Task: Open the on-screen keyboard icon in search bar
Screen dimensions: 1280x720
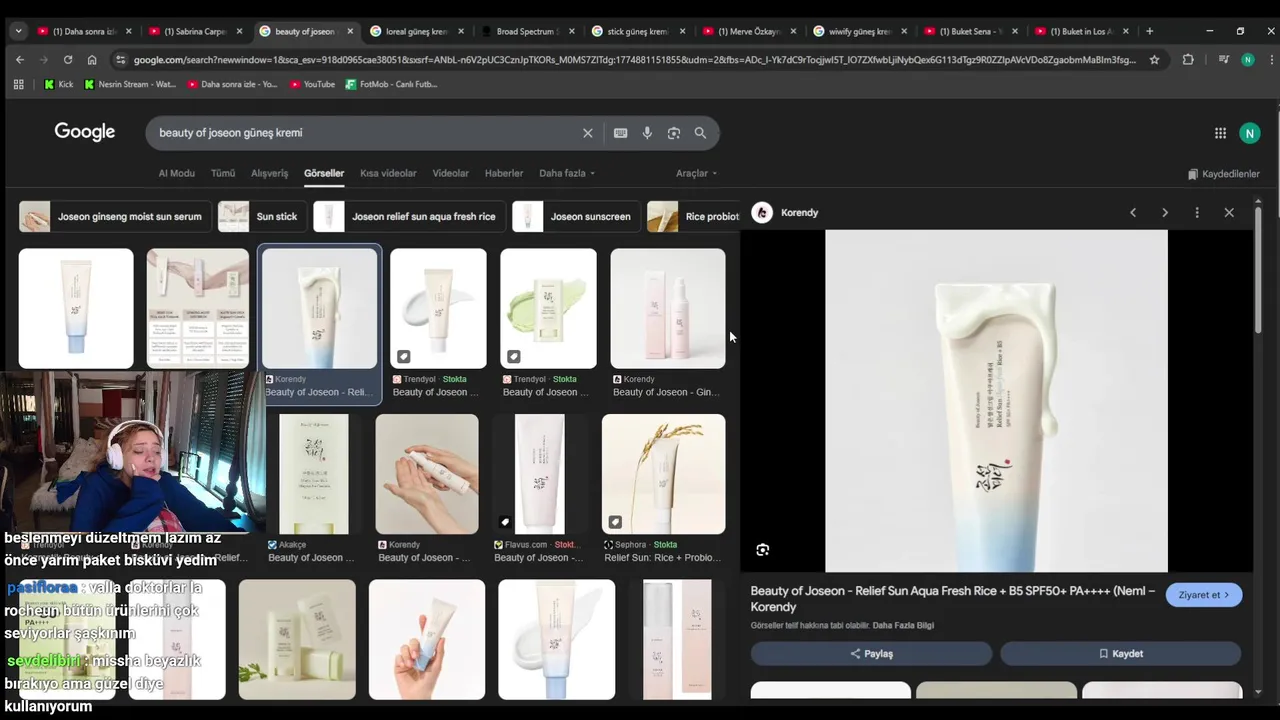Action: (x=620, y=133)
